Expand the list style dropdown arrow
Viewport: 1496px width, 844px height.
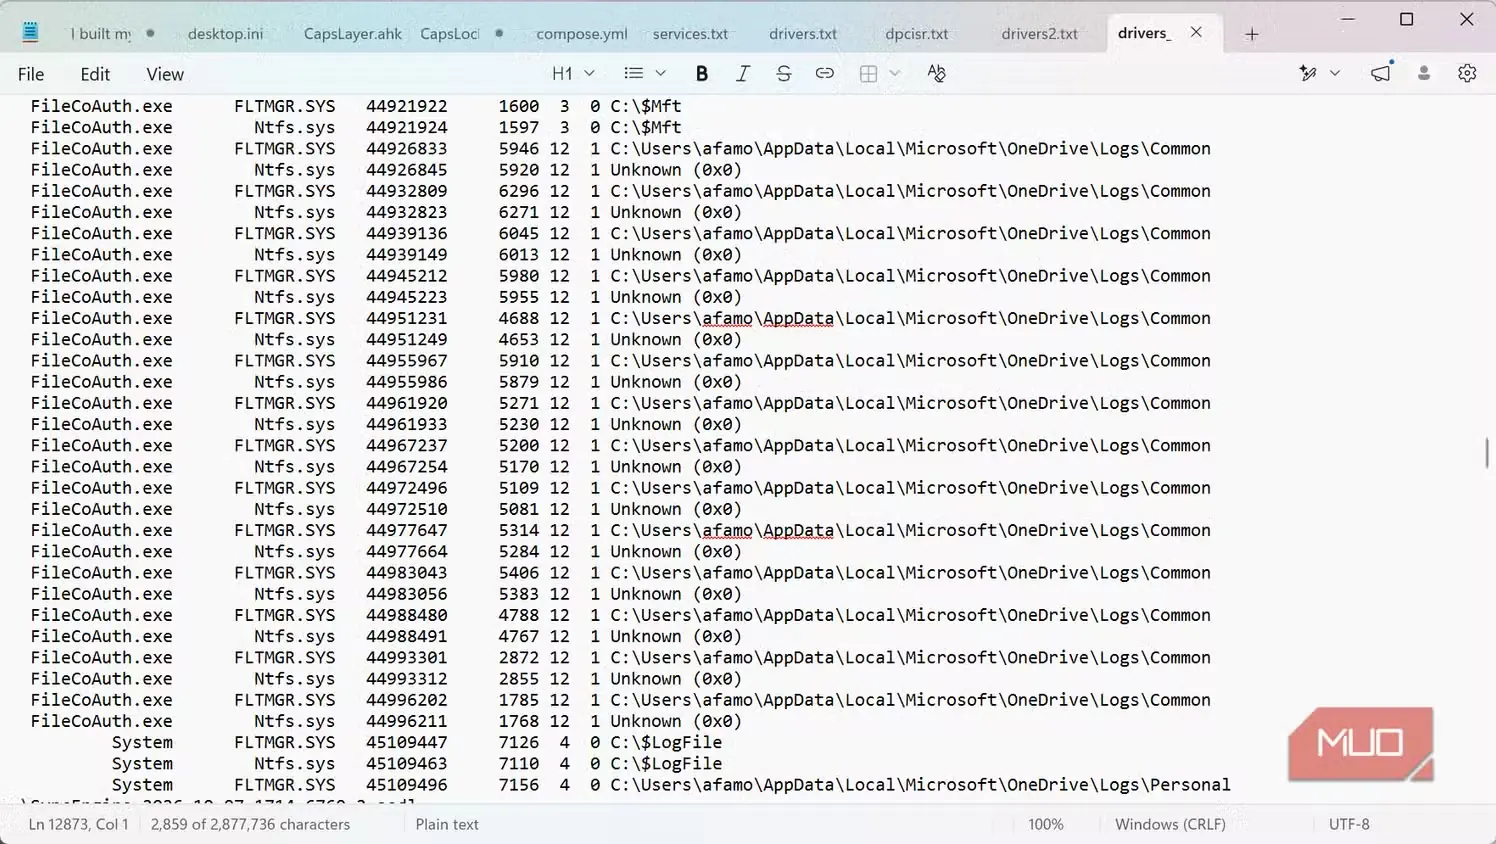660,73
